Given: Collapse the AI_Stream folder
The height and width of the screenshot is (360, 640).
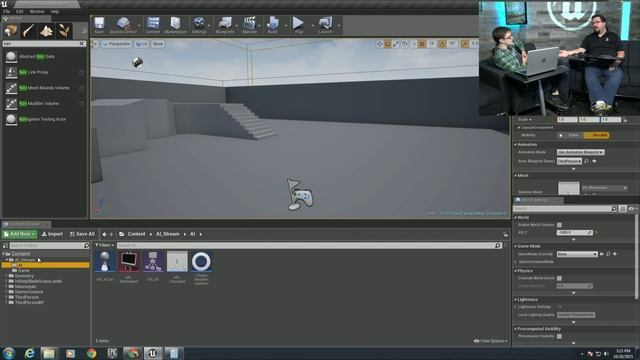Looking at the screenshot, I should pyautogui.click(x=6, y=260).
